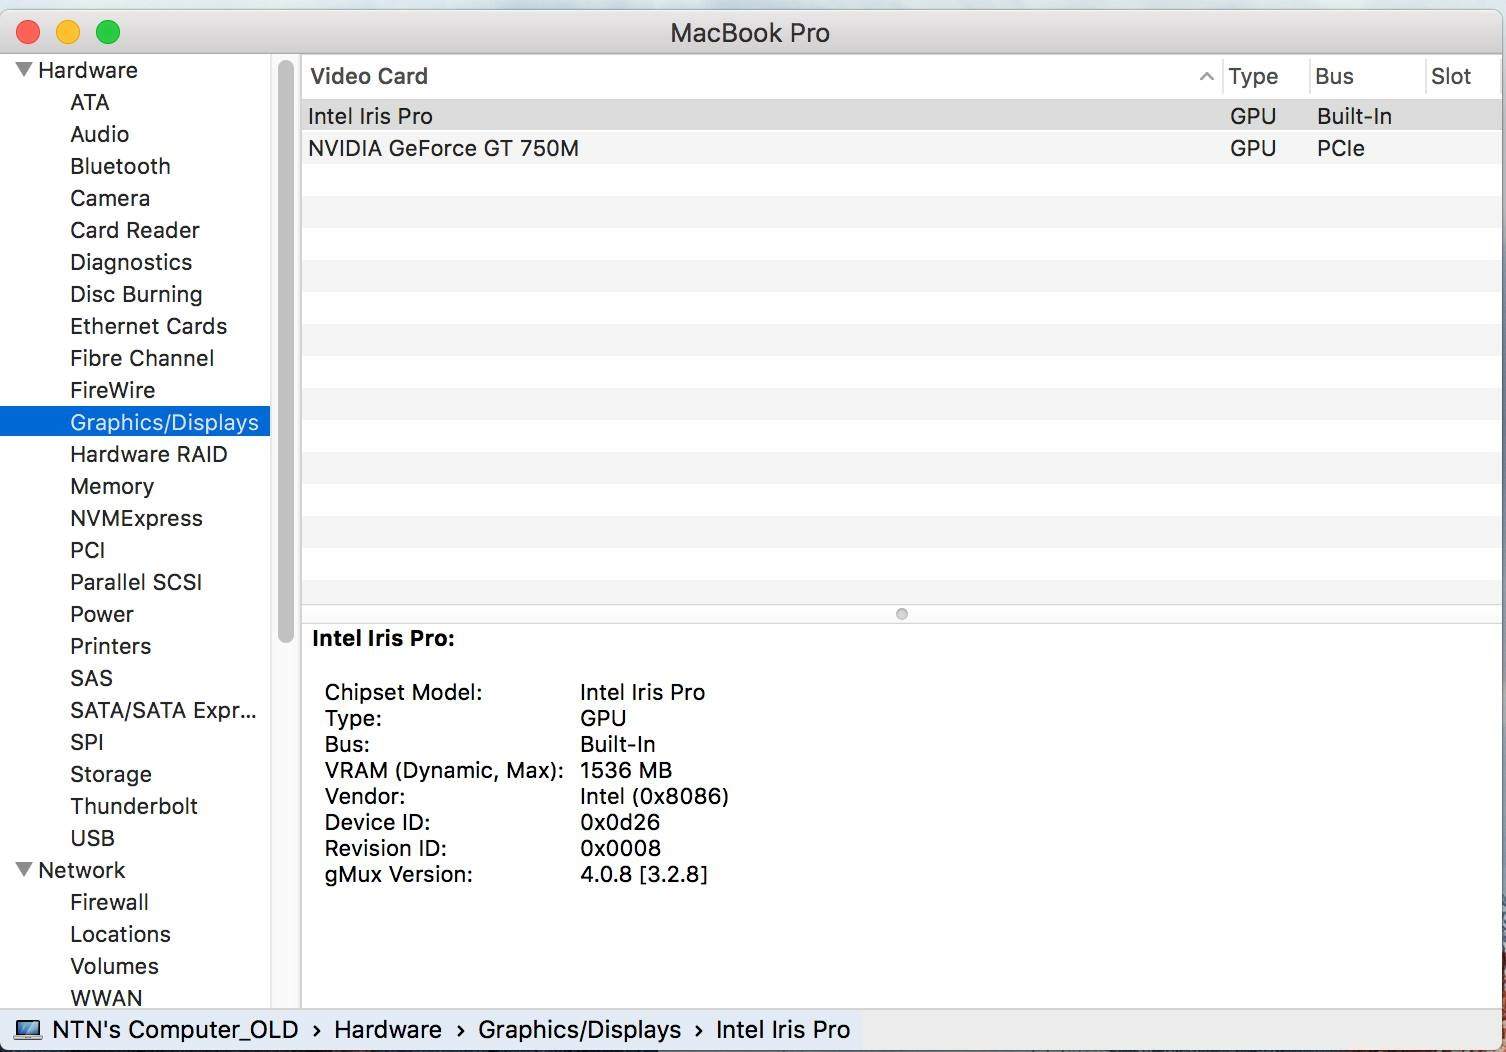
Task: Select ATA in the sidebar
Action: pyautogui.click(x=89, y=102)
